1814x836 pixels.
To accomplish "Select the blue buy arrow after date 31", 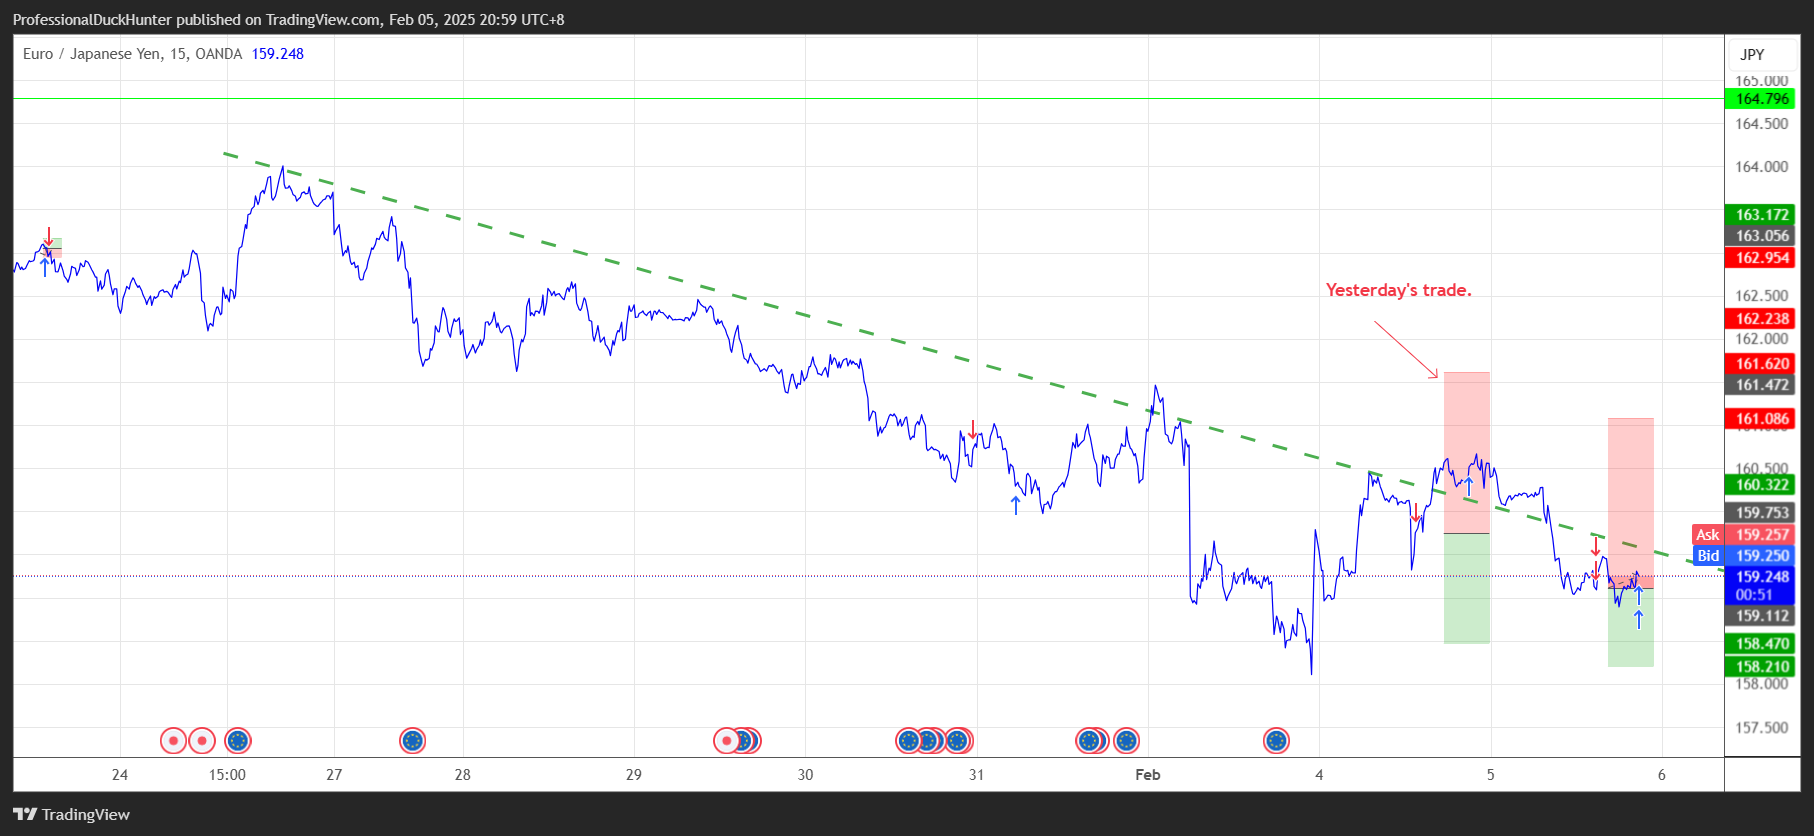I will point(1016,505).
